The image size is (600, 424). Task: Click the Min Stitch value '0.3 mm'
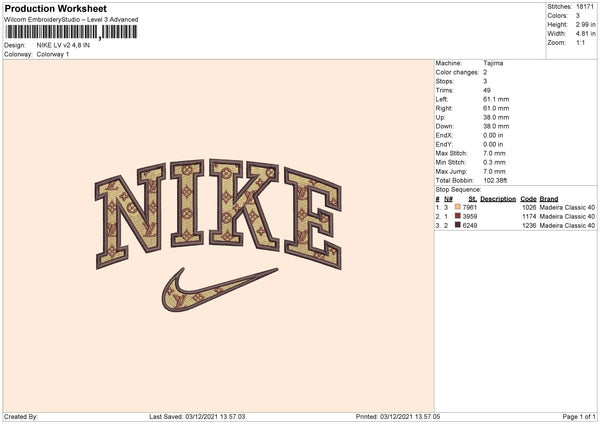pos(494,162)
